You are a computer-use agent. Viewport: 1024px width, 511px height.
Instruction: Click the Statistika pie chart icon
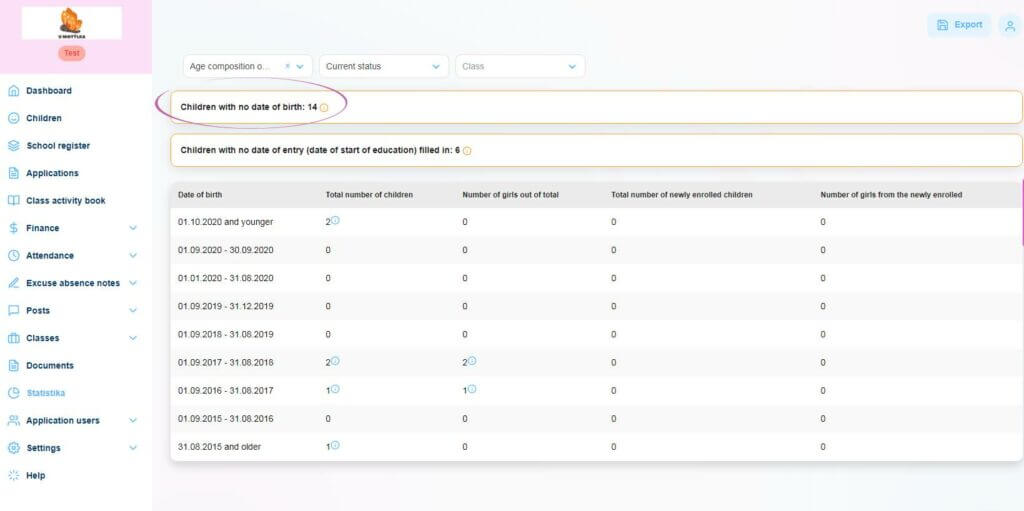tap(13, 393)
